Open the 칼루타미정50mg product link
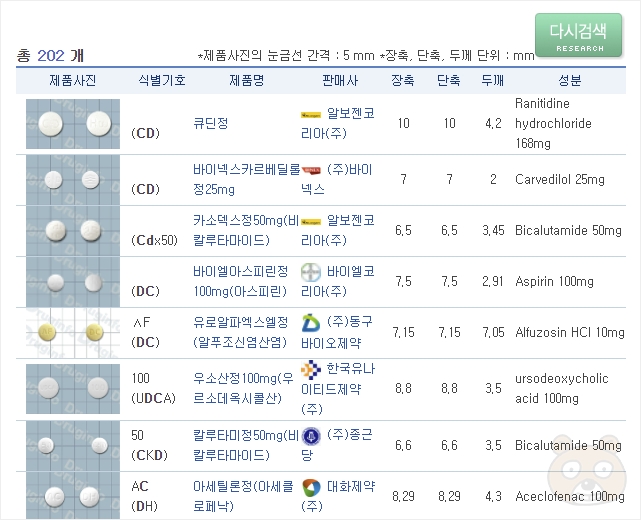 pyautogui.click(x=246, y=445)
